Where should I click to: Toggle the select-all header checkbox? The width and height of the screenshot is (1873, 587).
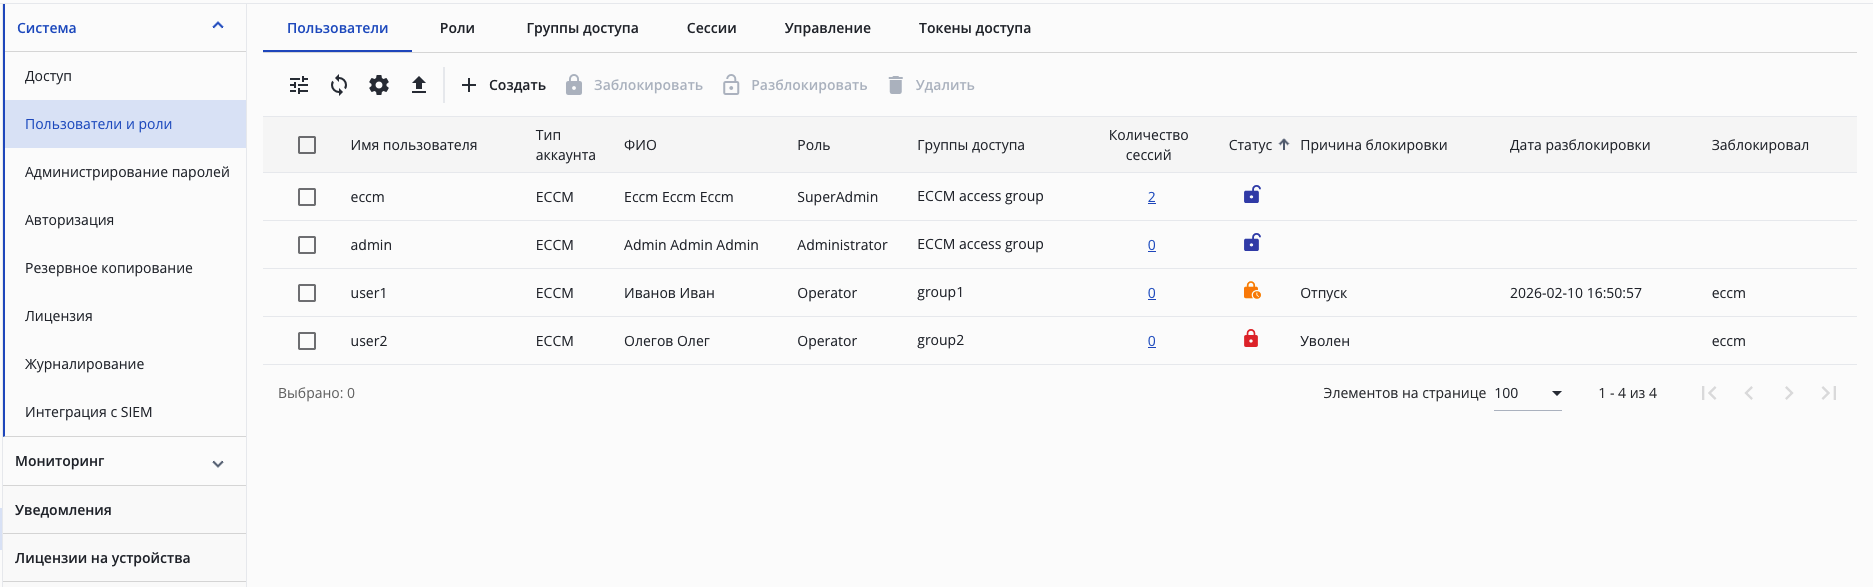[307, 145]
